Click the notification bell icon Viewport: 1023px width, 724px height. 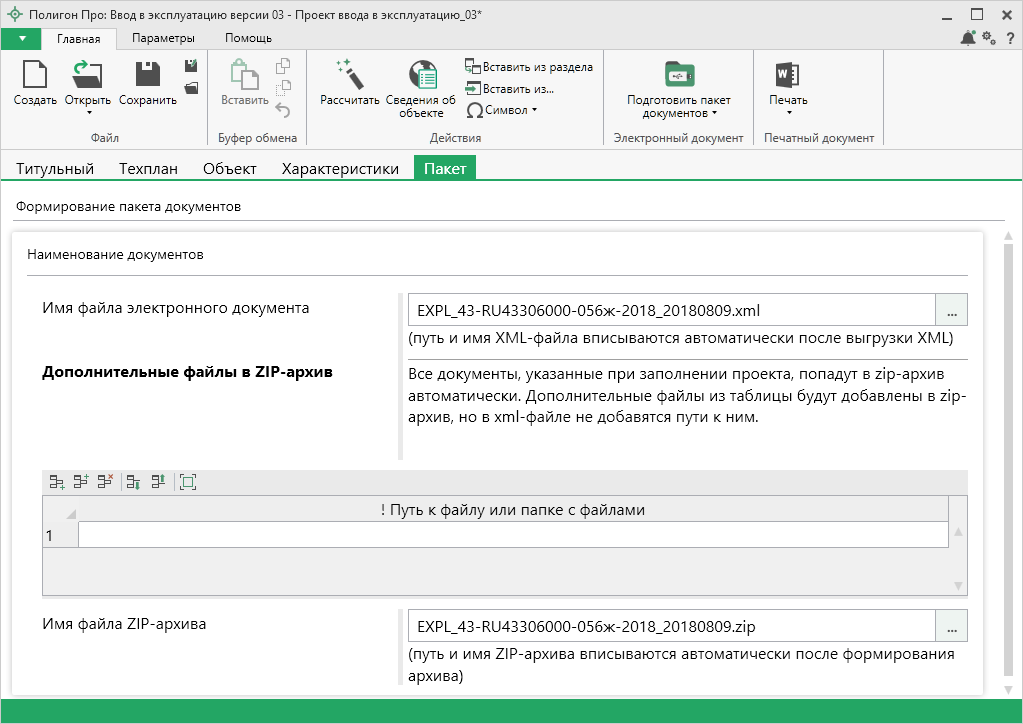(967, 38)
